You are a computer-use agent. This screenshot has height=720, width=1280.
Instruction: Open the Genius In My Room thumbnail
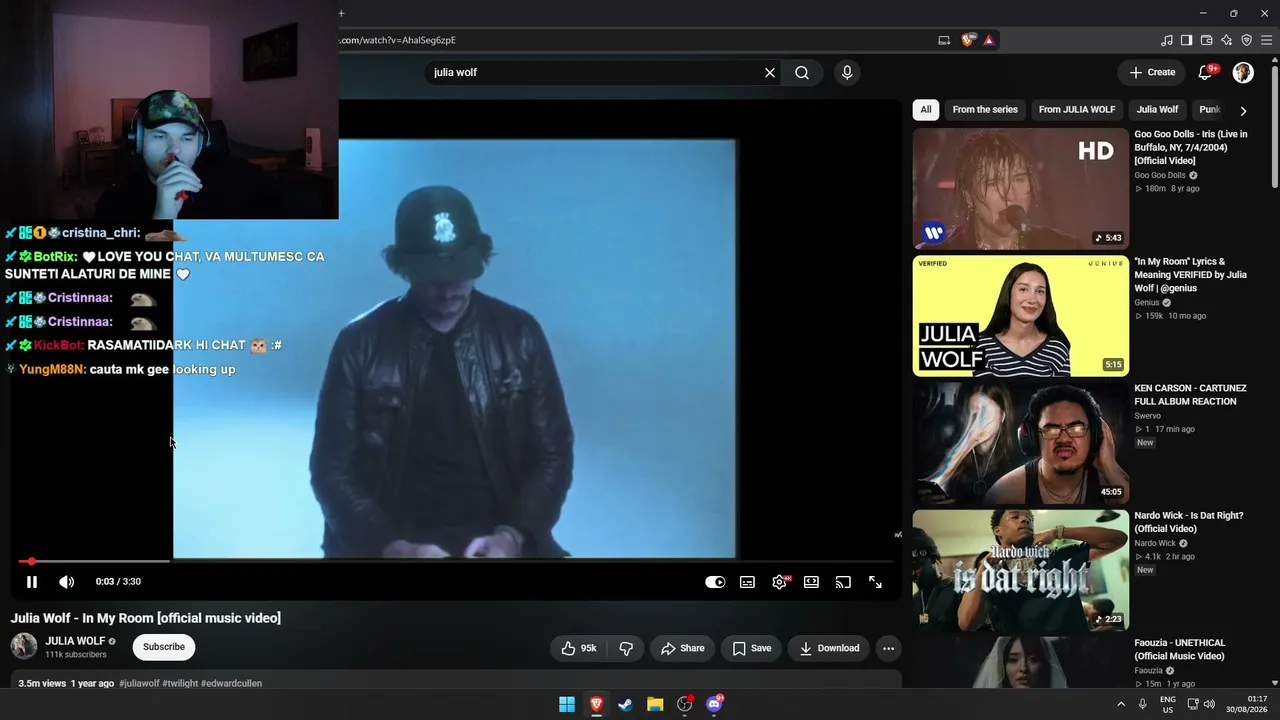1021,316
